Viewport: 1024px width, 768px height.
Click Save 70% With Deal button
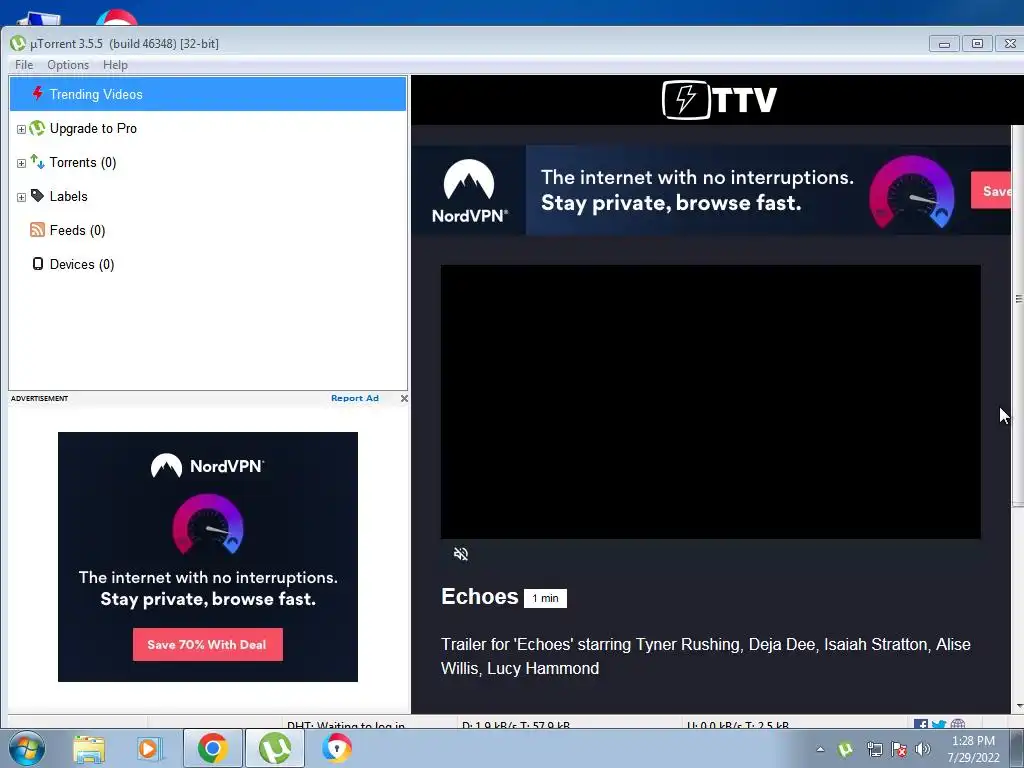pyautogui.click(x=208, y=645)
